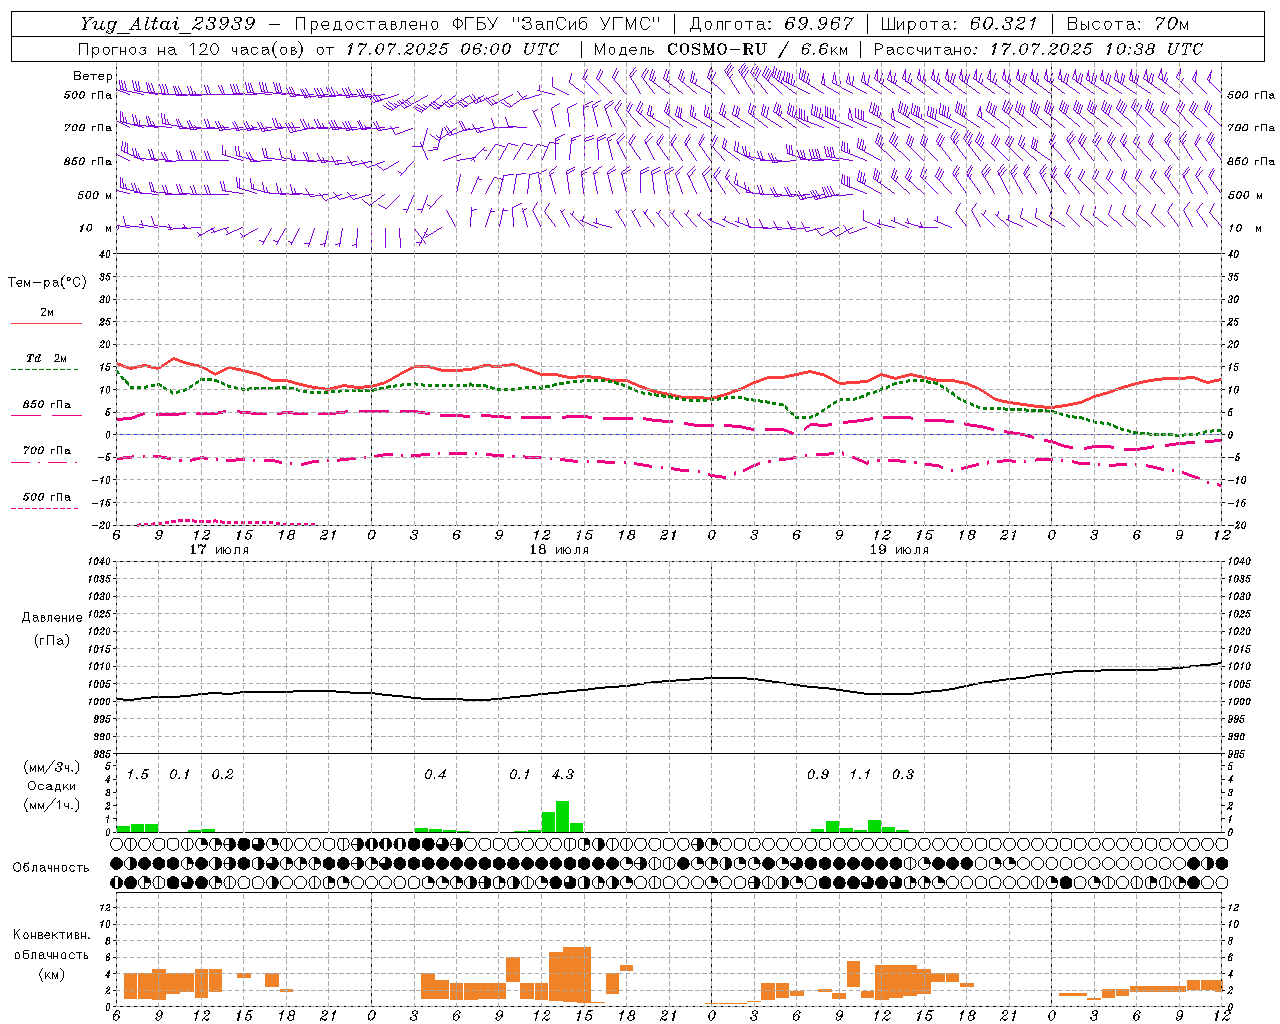The width and height of the screenshot is (1280, 1024).
Task: Click the 1.1 precipitation total
Action: click(860, 774)
